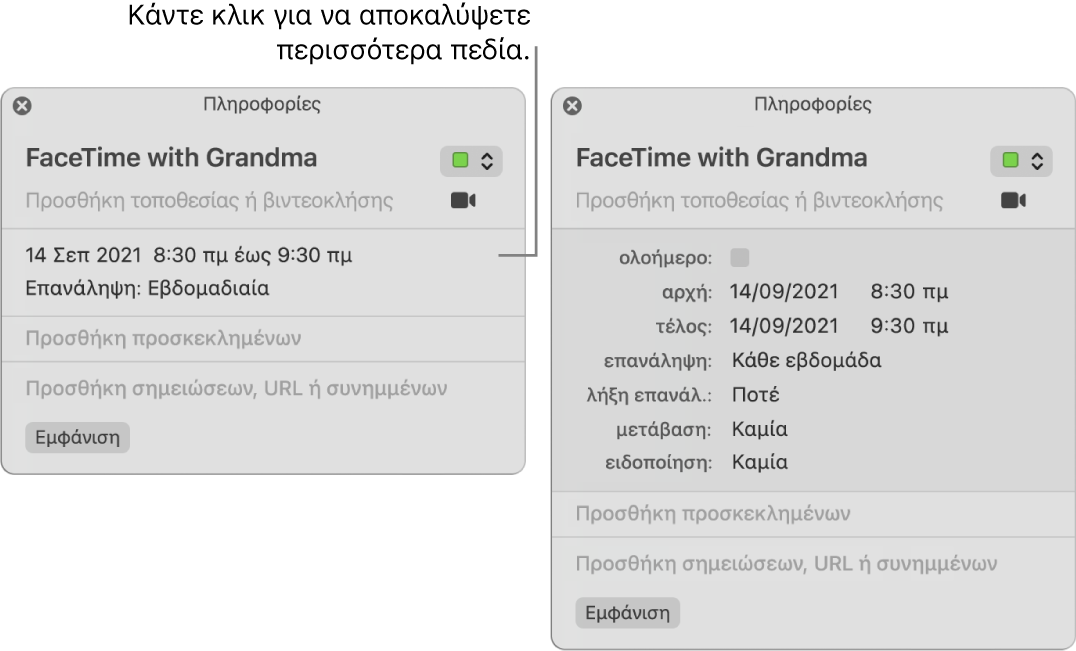Change επανάληψη from Κάθε εβδομάδα
Image resolution: width=1076 pixels, height=651 pixels.
click(812, 360)
